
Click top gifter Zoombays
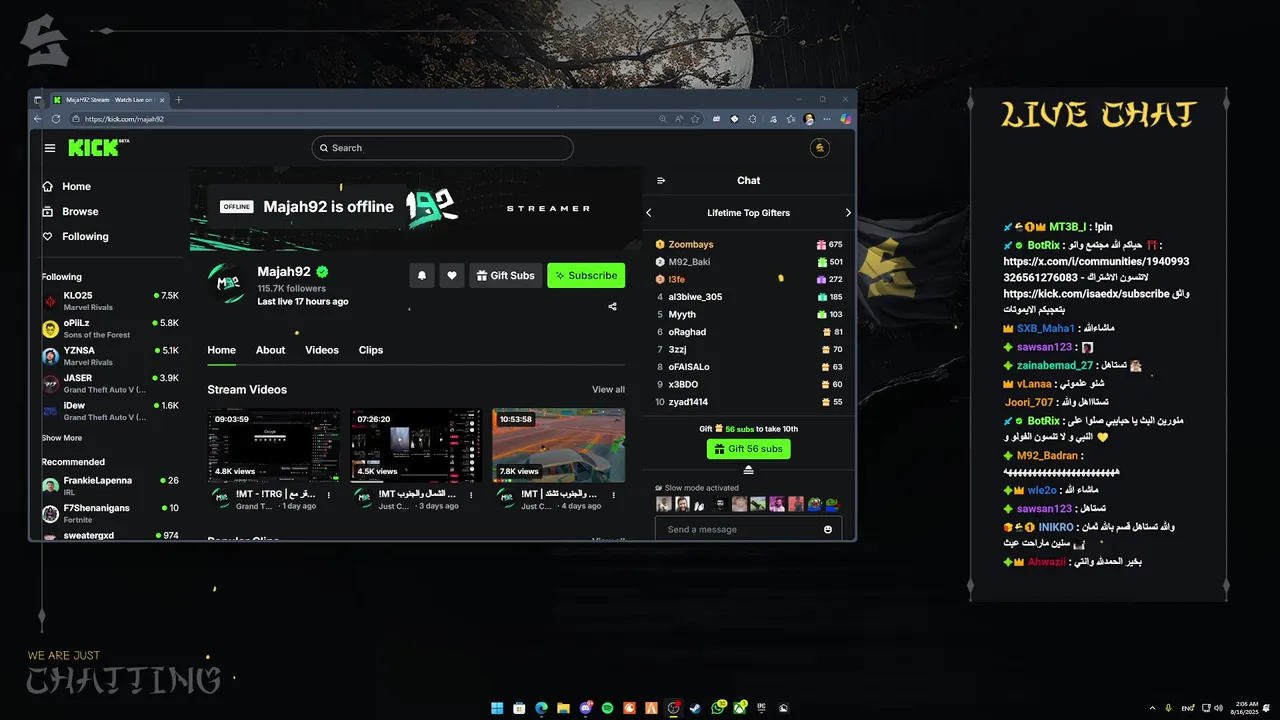click(691, 244)
